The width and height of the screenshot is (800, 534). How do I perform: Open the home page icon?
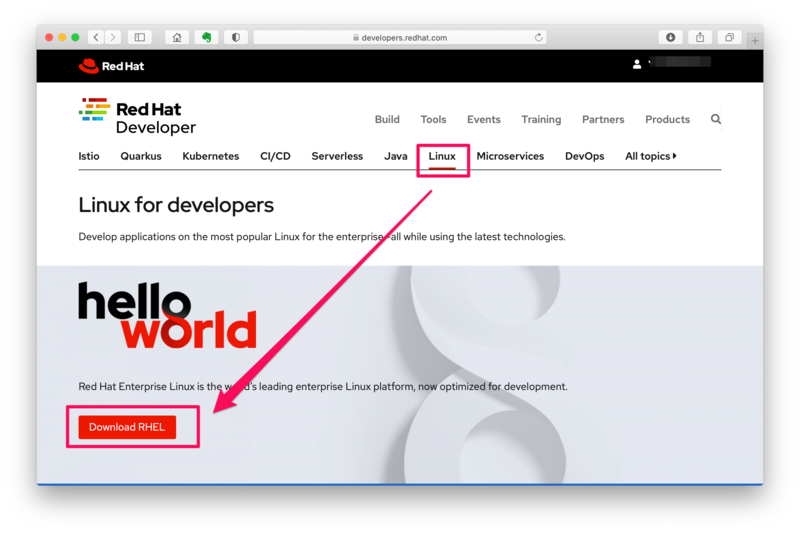coord(177,37)
